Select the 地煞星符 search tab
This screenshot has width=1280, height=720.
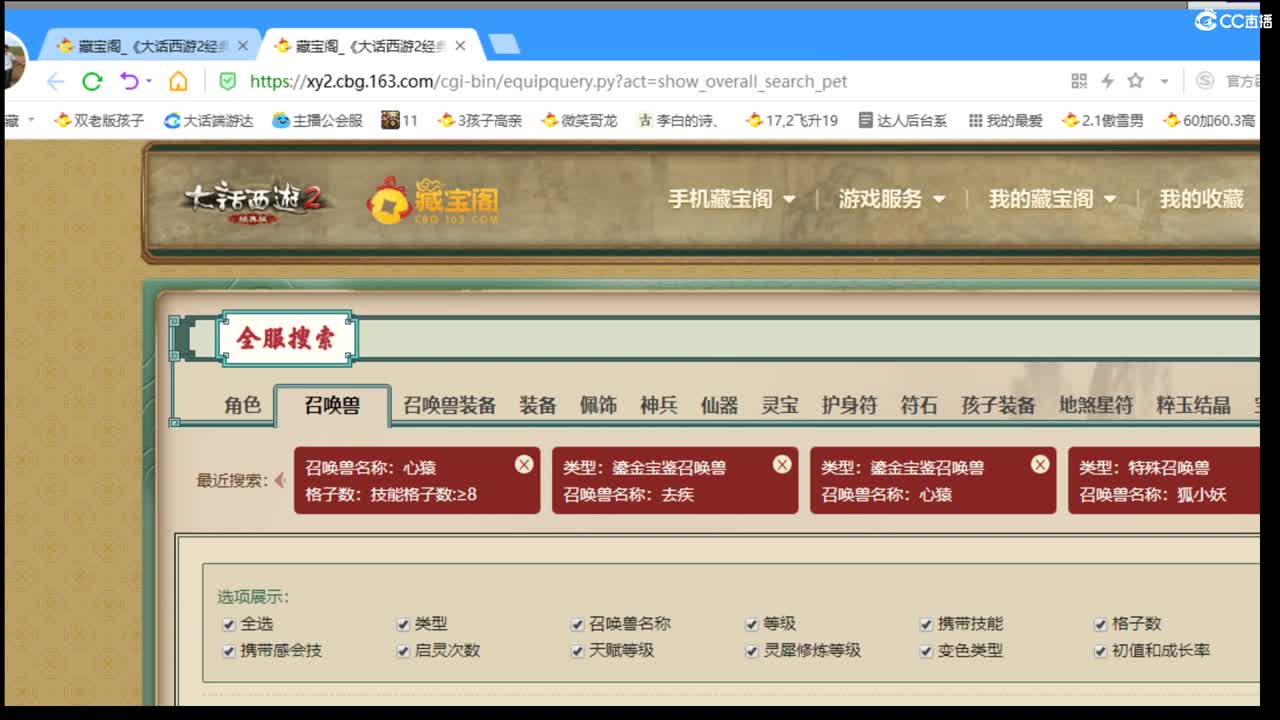[1096, 405]
